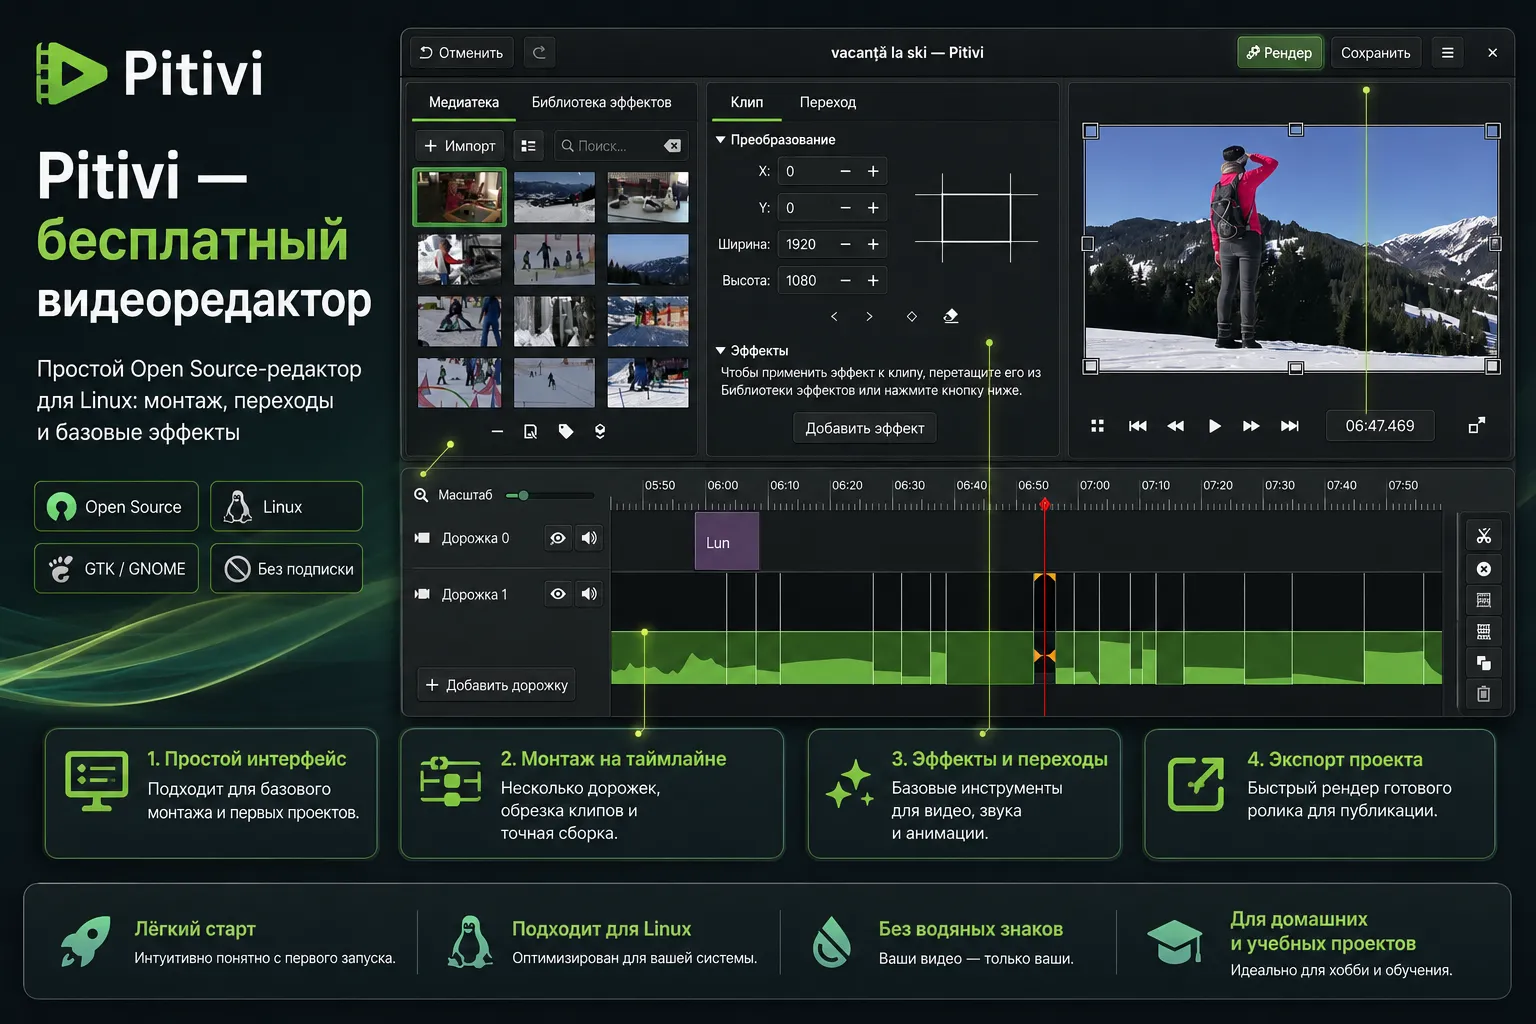Screen dimensions: 1536x1024
Task: Click the Open Source badge
Action: coord(116,507)
